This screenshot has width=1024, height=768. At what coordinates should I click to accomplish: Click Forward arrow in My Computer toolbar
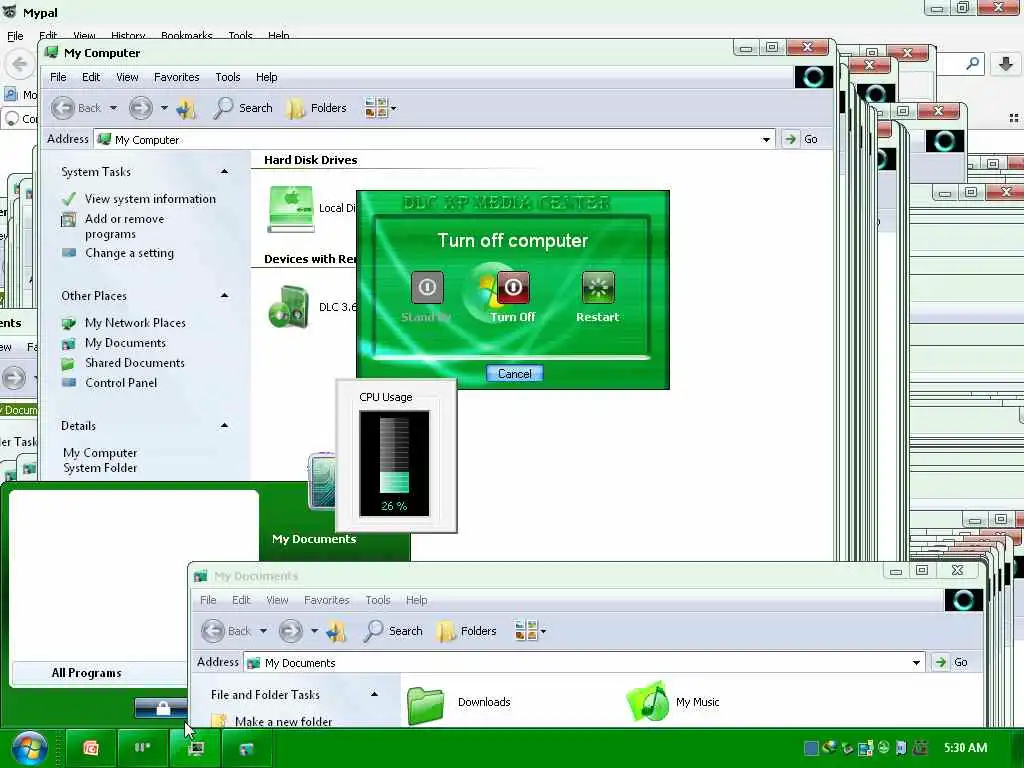[x=140, y=108]
